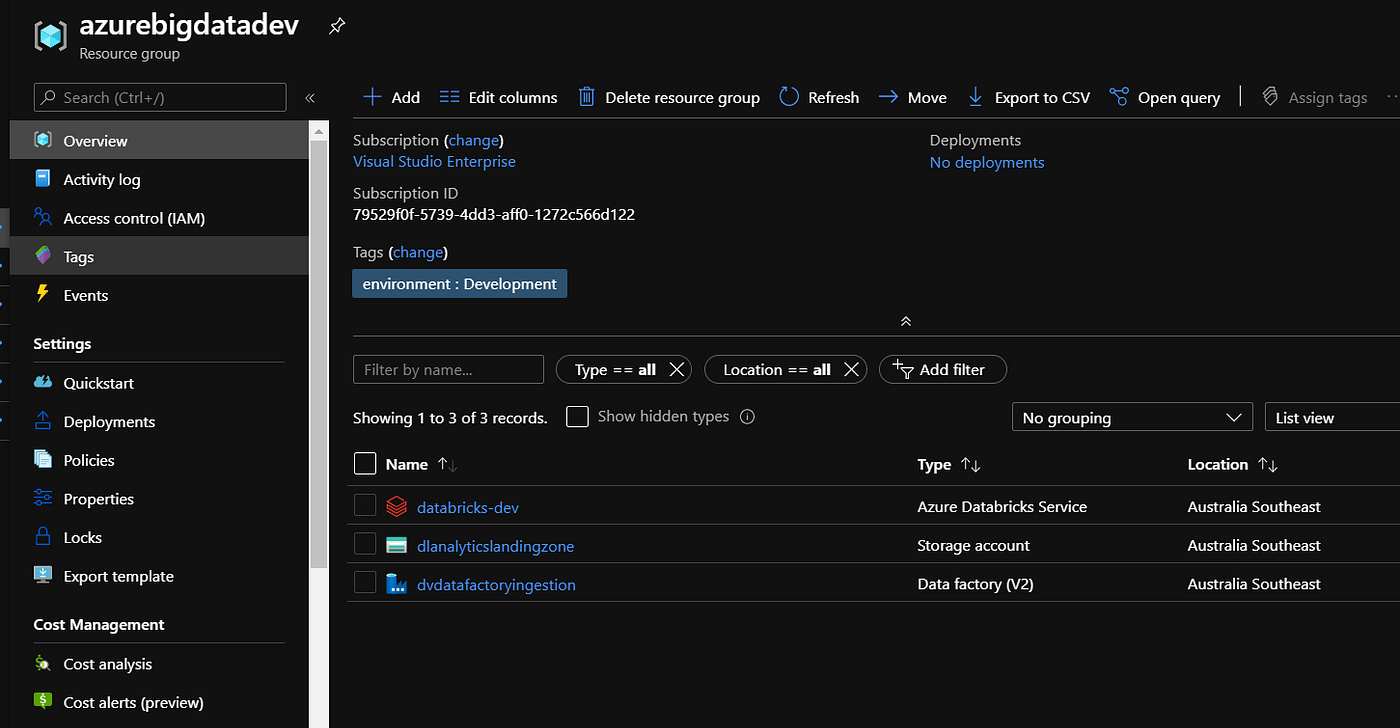Screen dimensions: 1400x728
Task: Select the Data factory icon beside dvdatafactoryingestion
Action: [396, 583]
